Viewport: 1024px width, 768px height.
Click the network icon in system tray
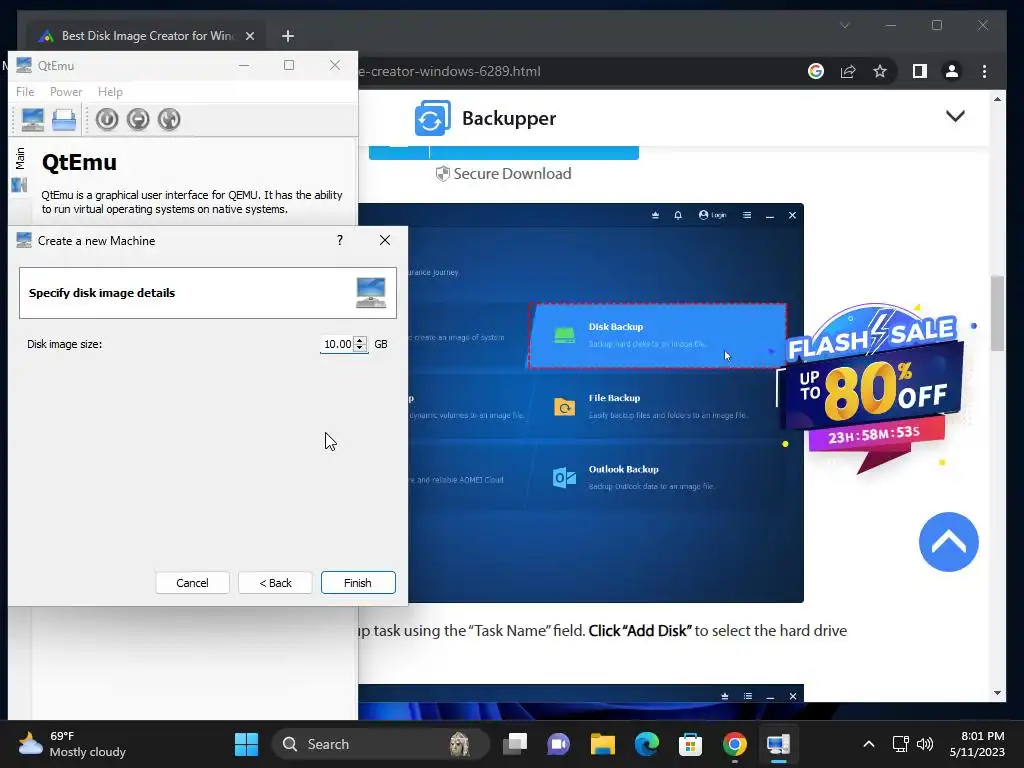click(901, 744)
